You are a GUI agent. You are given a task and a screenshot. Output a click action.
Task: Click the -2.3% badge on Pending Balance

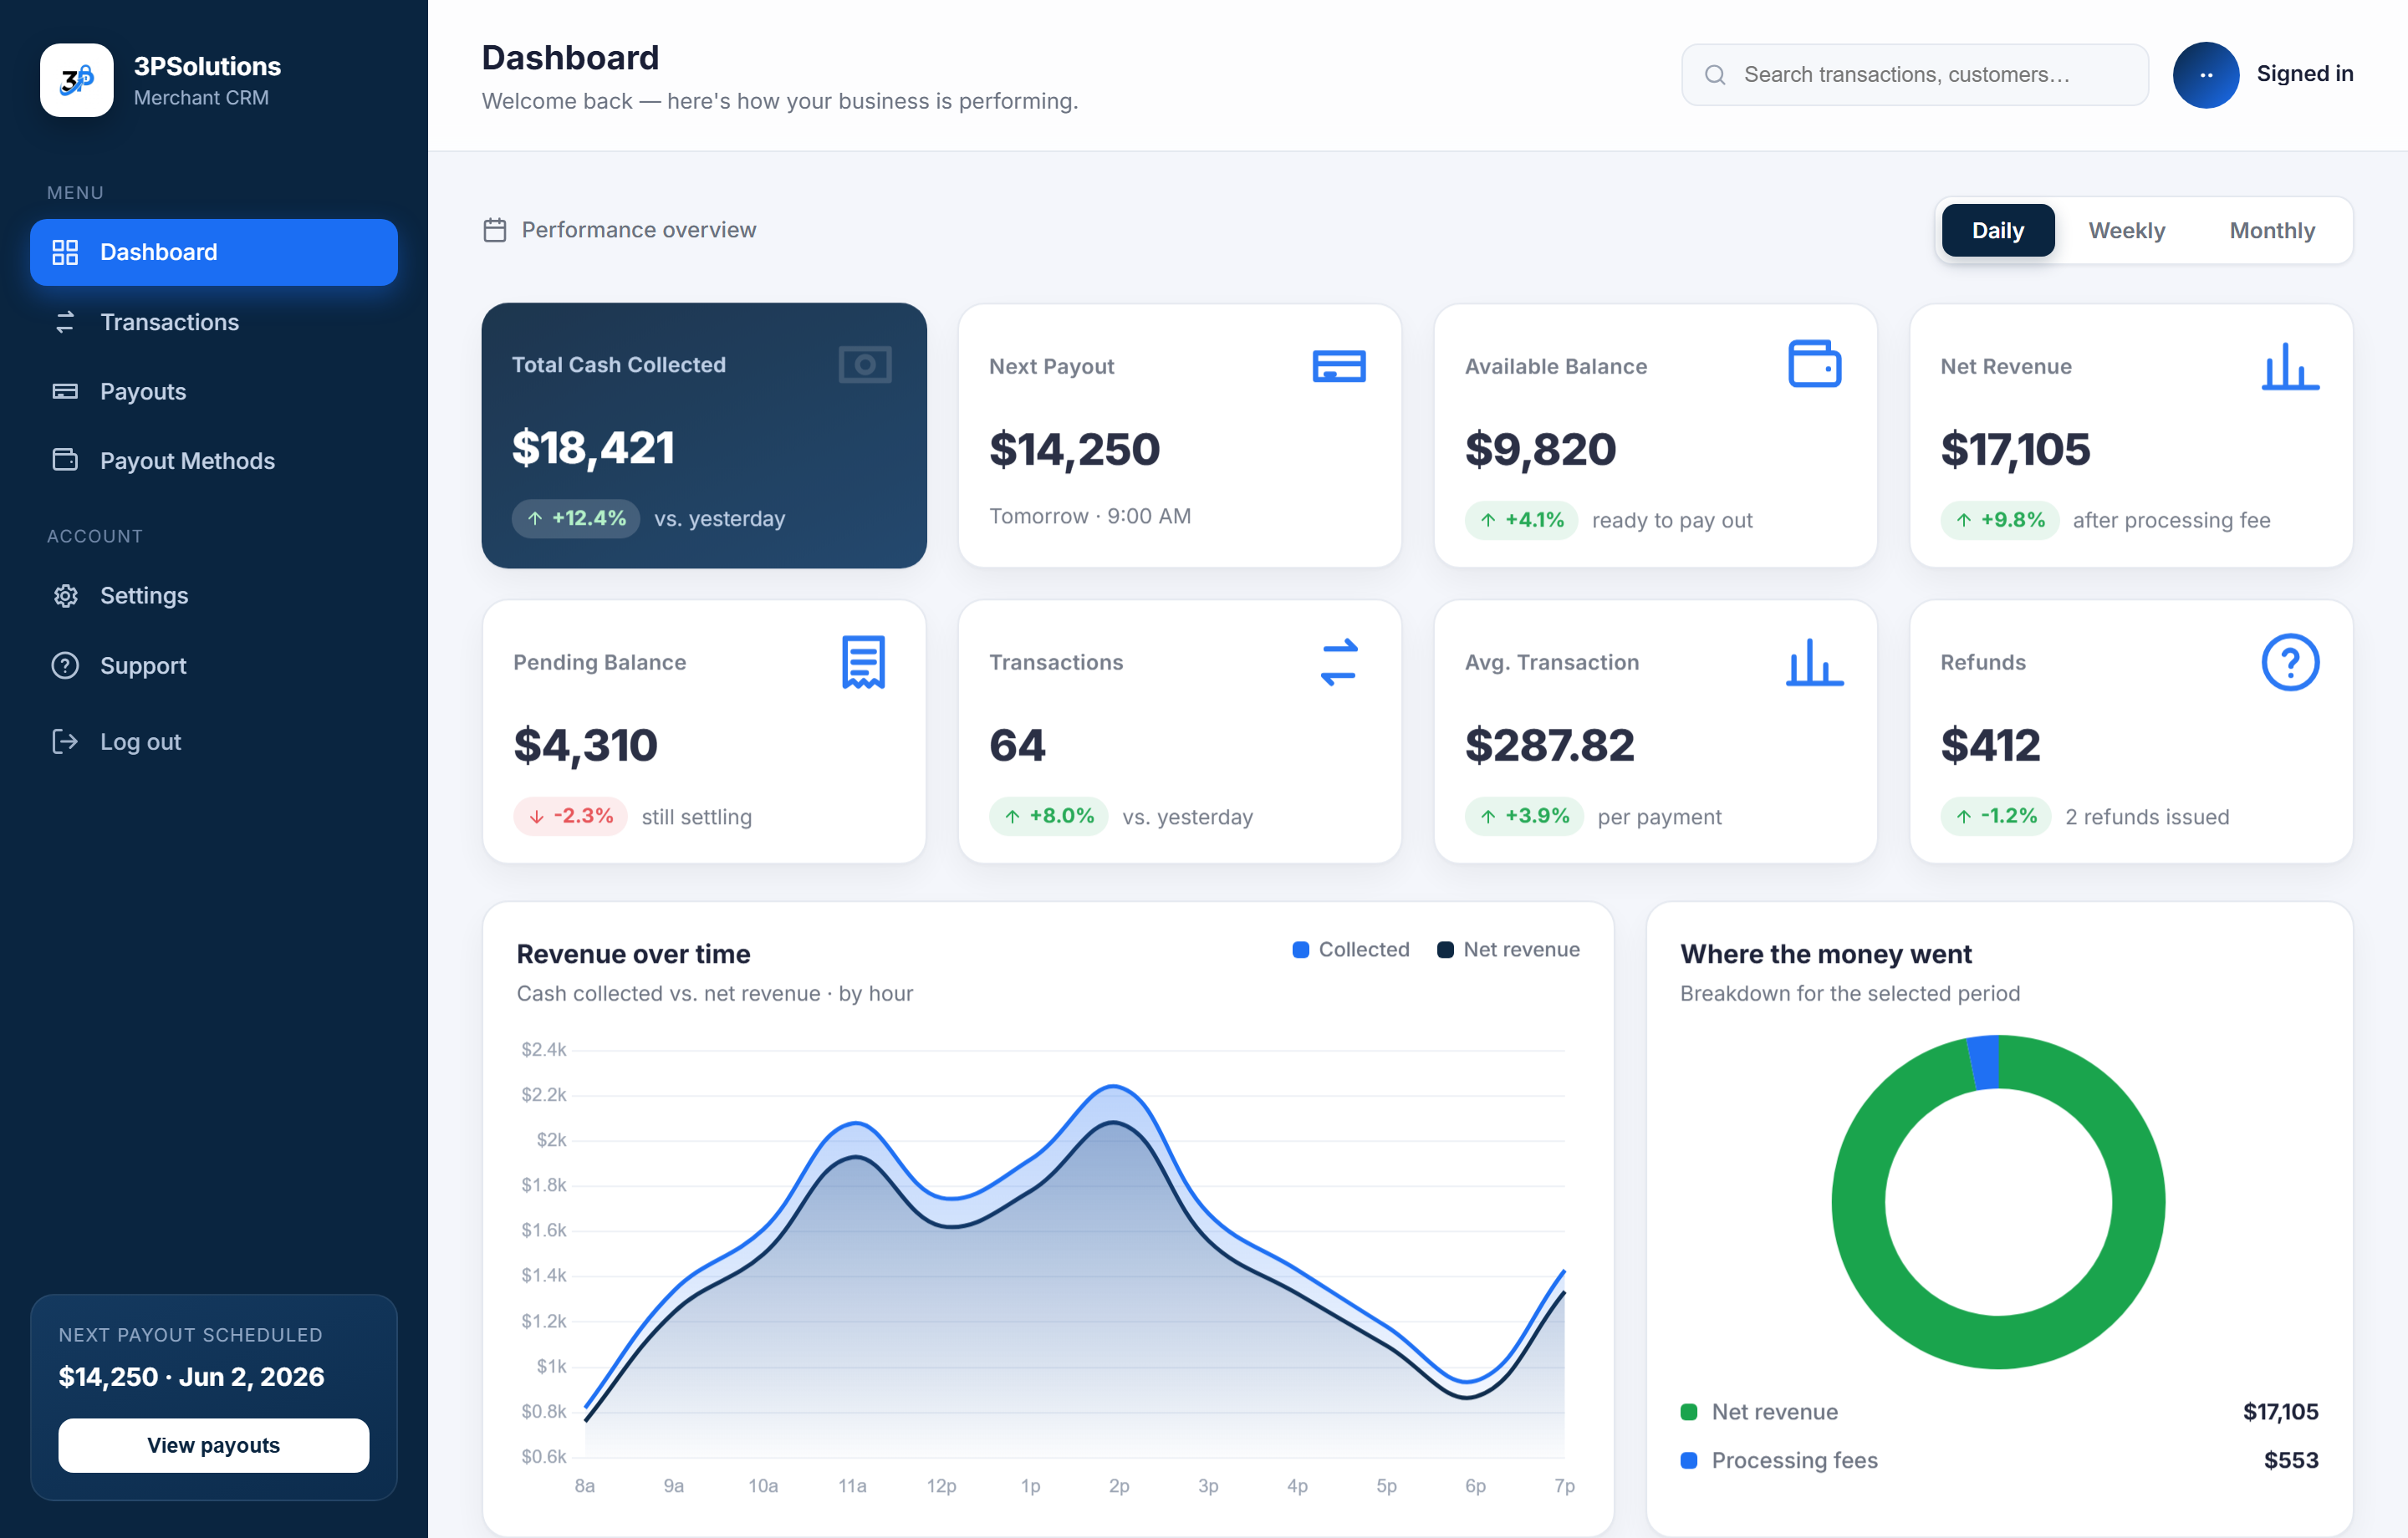(x=570, y=816)
